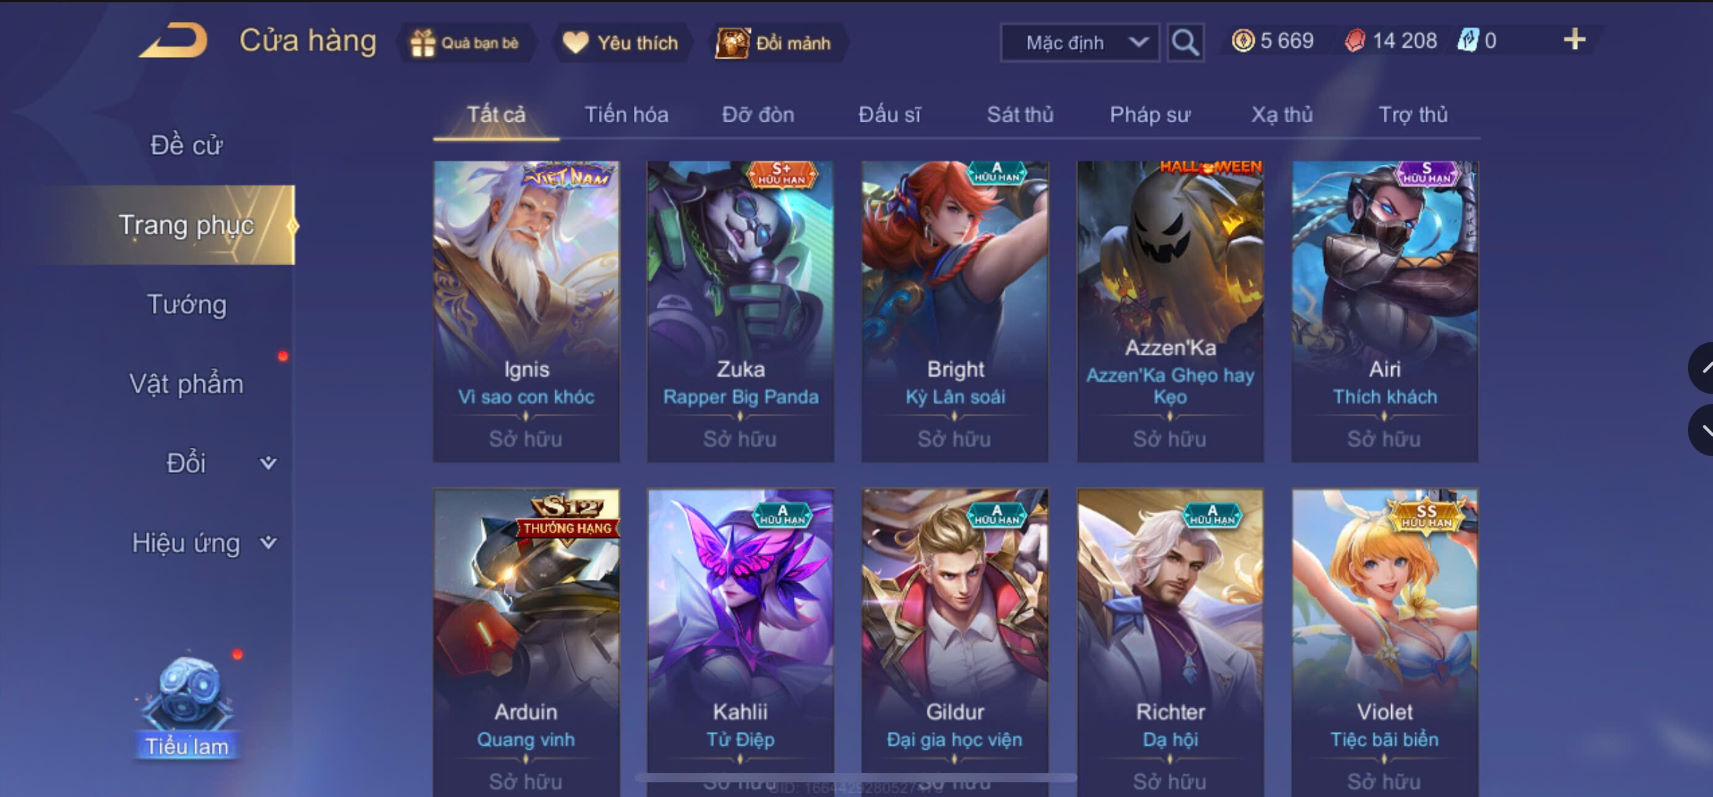Viewport: 1713px width, 797px height.
Task: Select Vật phẩm in the left sidebar
Action: [187, 384]
